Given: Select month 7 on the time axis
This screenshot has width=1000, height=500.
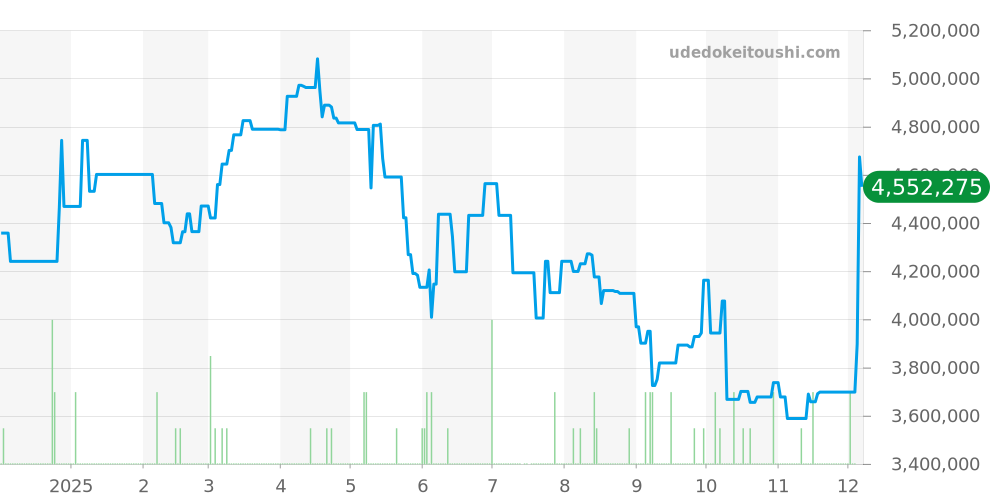Looking at the screenshot, I should tap(492, 486).
